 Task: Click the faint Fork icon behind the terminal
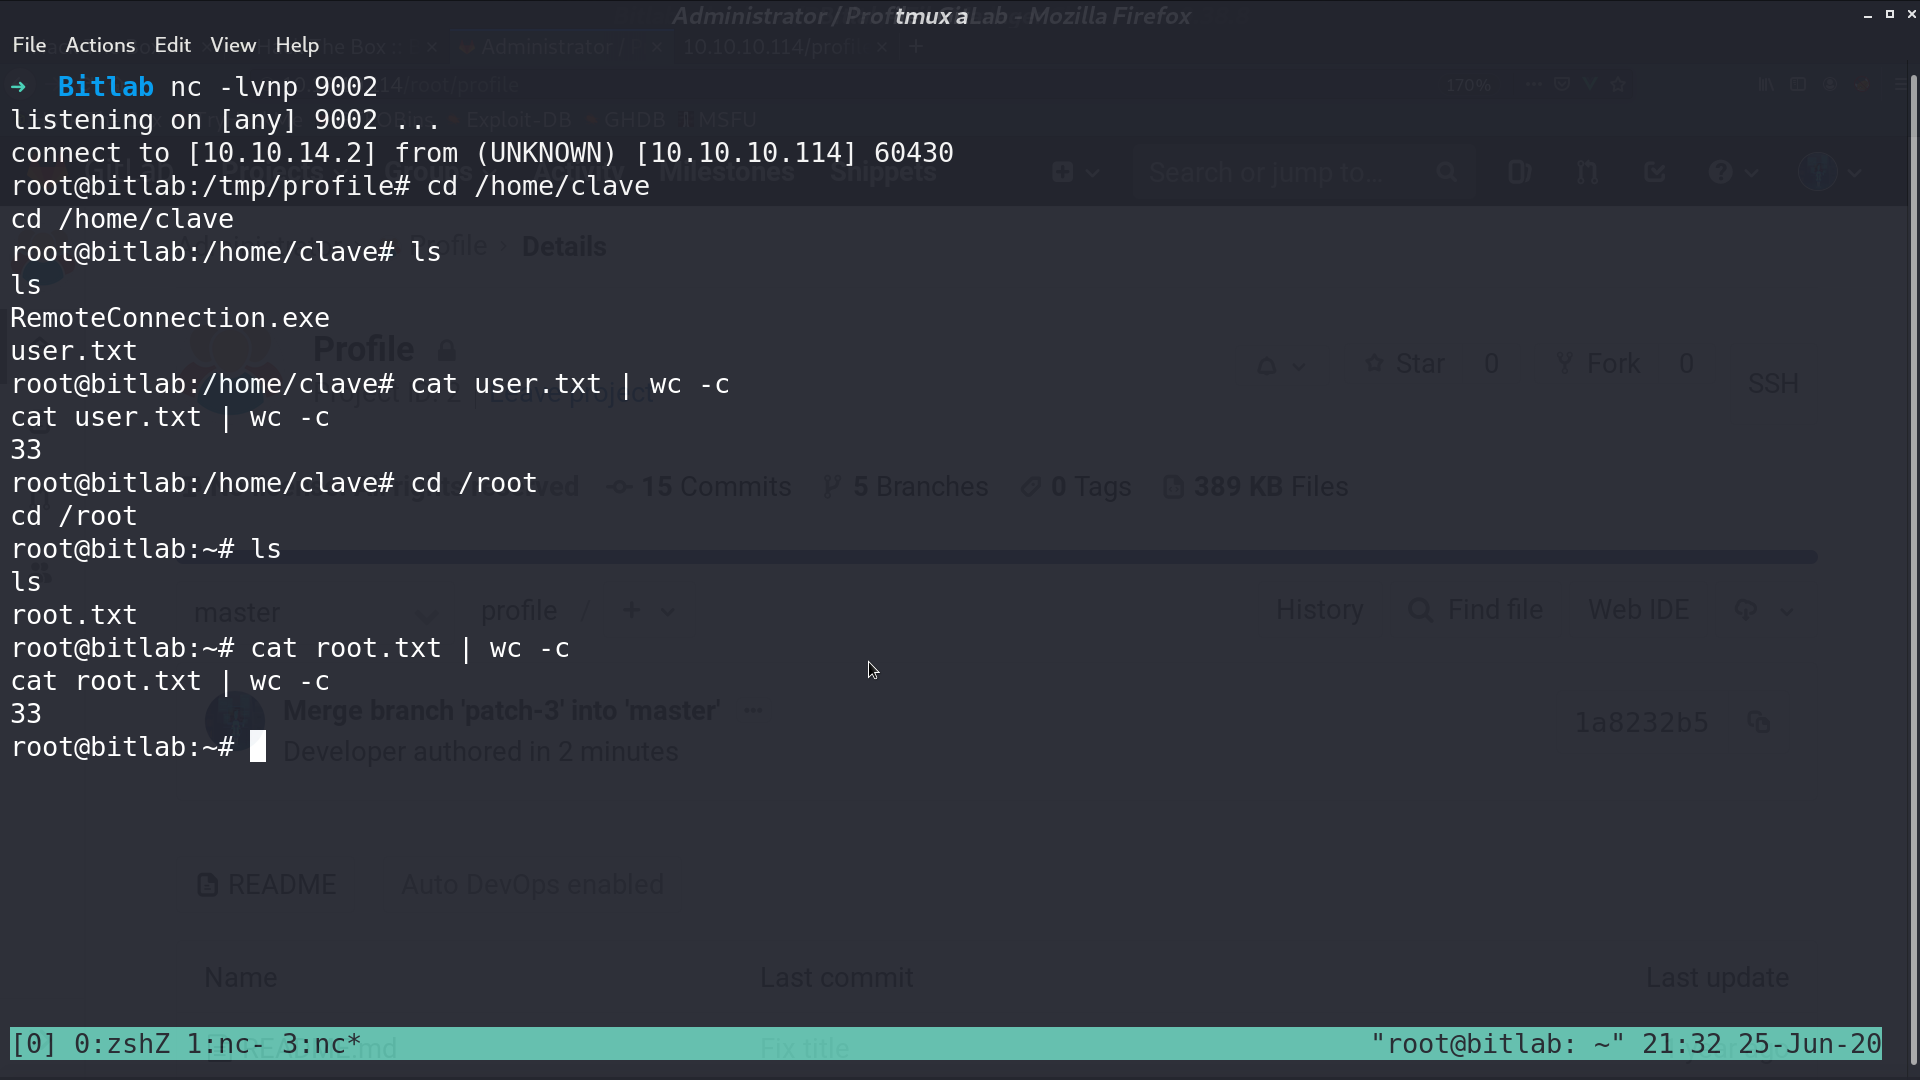pyautogui.click(x=1565, y=364)
